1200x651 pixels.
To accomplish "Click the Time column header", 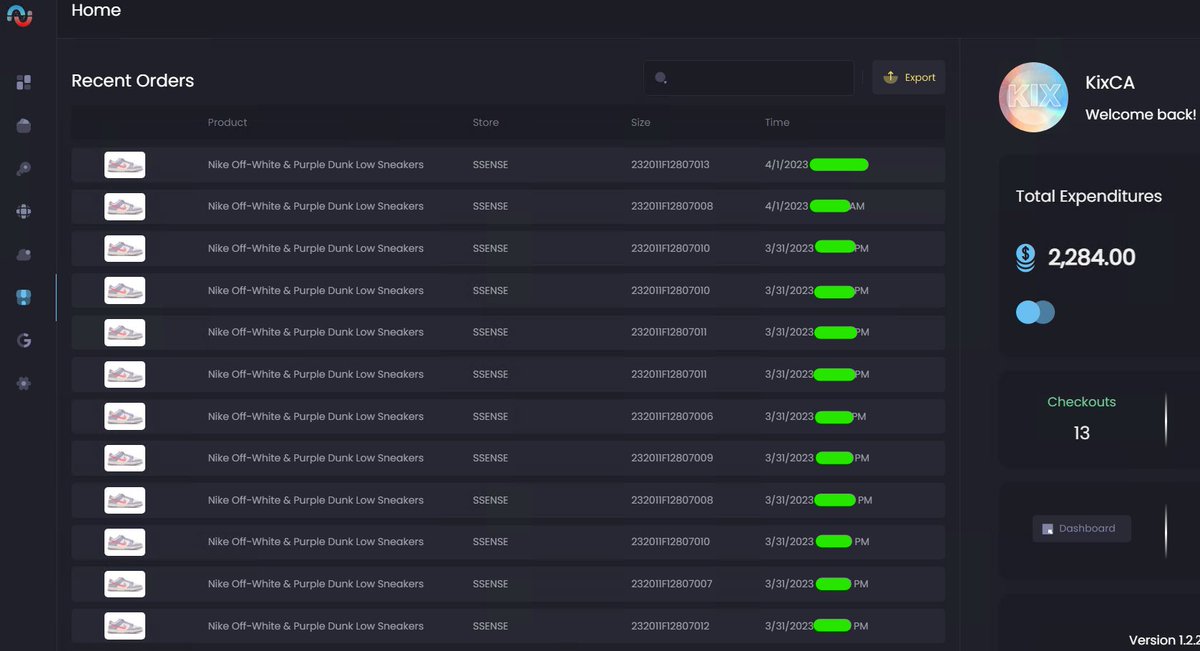I will point(777,123).
